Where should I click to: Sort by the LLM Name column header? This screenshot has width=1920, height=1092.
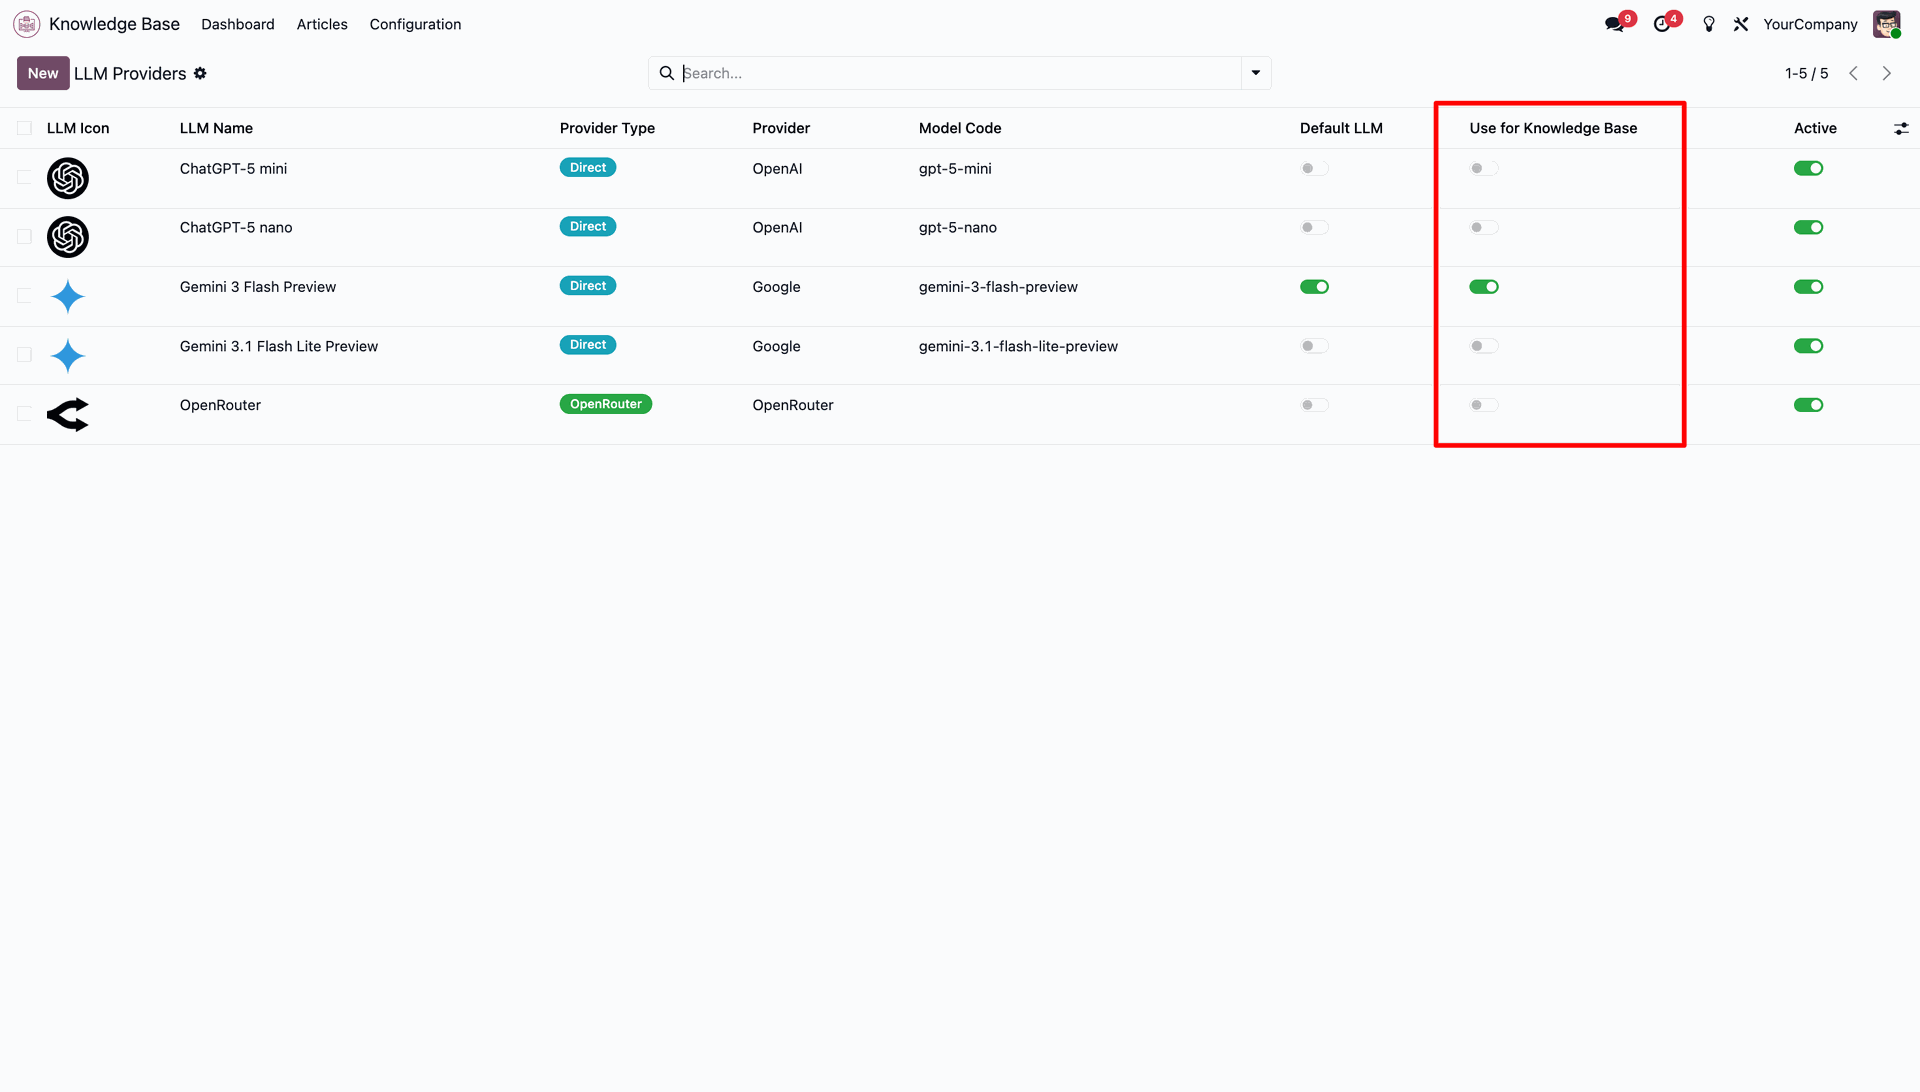pos(216,128)
